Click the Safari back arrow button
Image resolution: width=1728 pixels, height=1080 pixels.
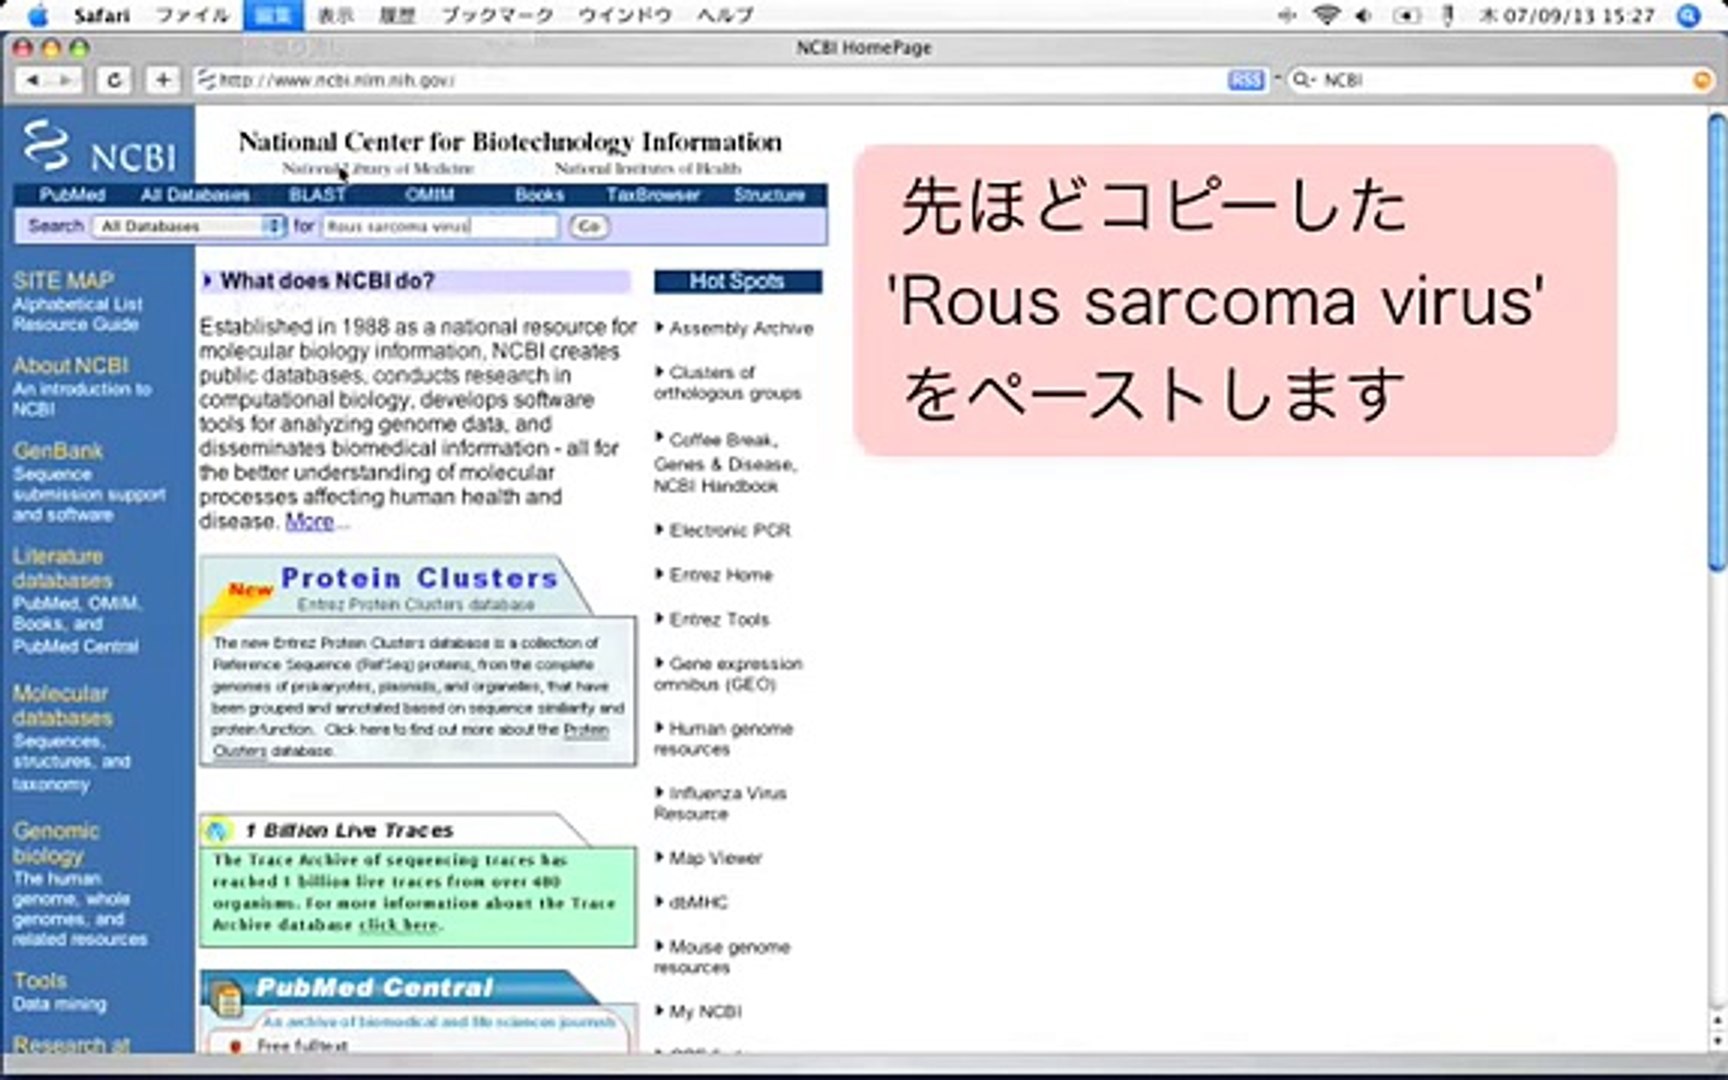[x=32, y=80]
